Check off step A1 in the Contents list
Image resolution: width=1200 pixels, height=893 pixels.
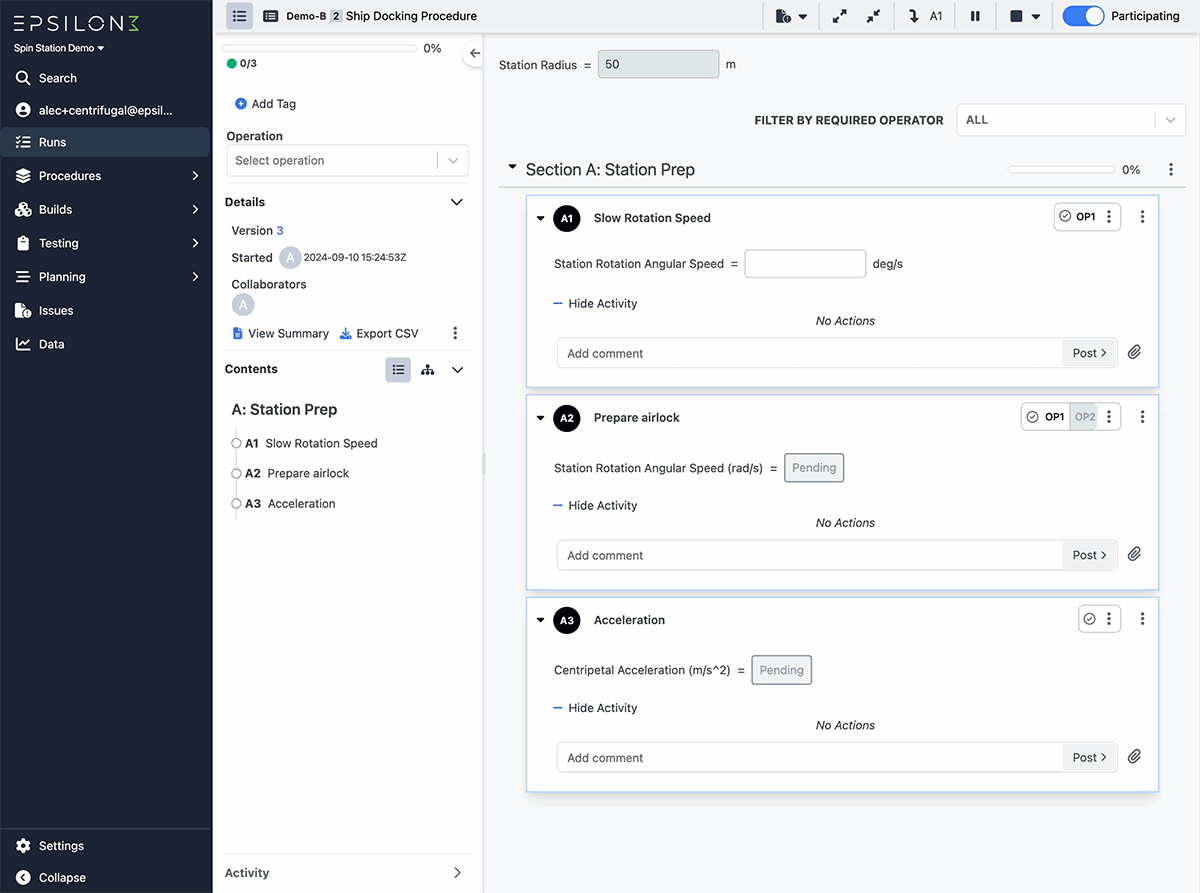pos(236,443)
